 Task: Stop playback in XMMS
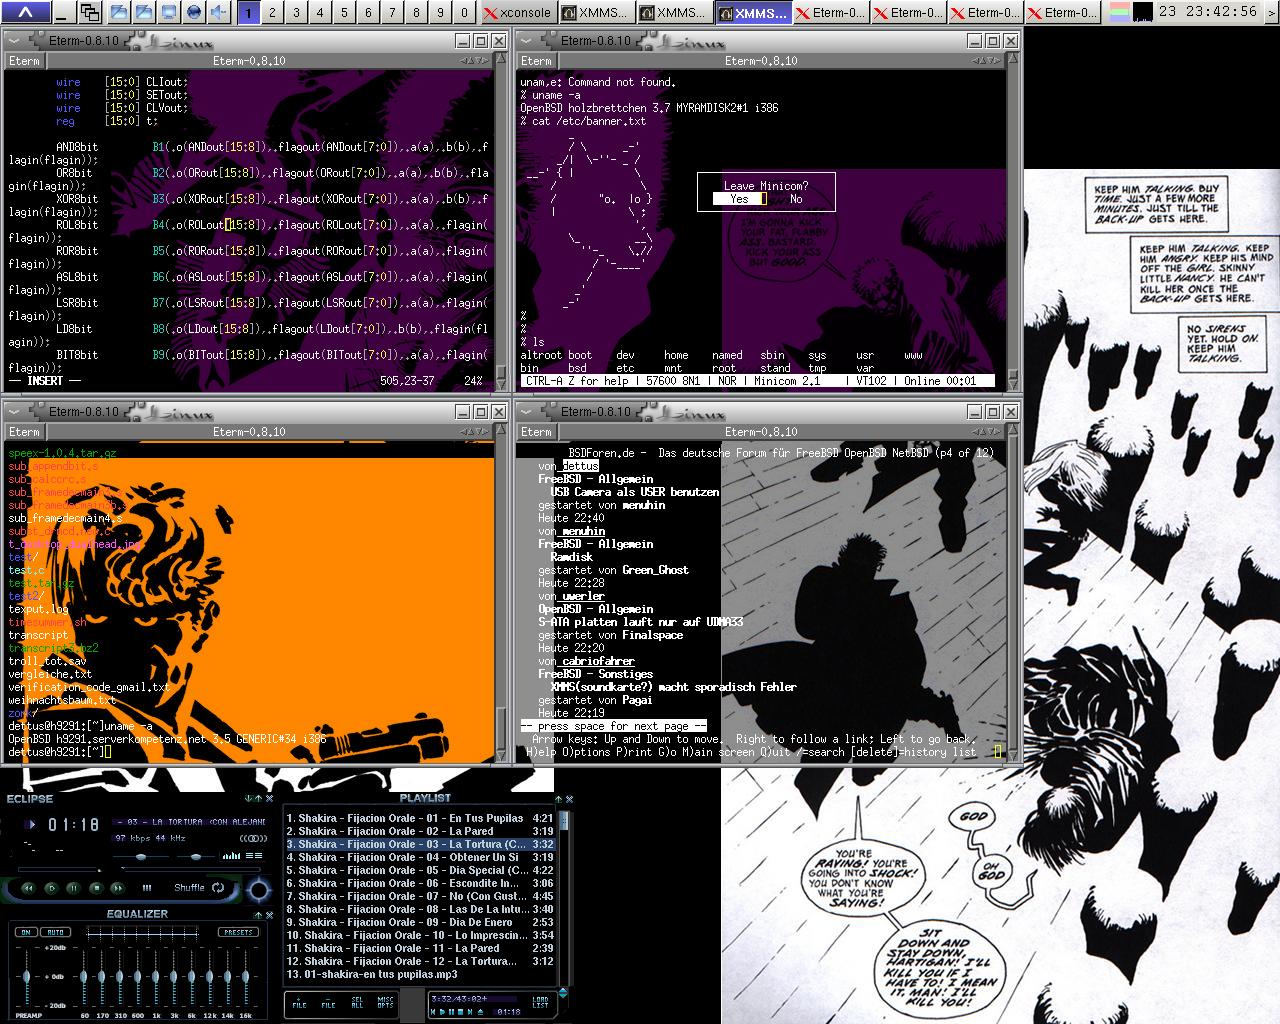point(96,888)
